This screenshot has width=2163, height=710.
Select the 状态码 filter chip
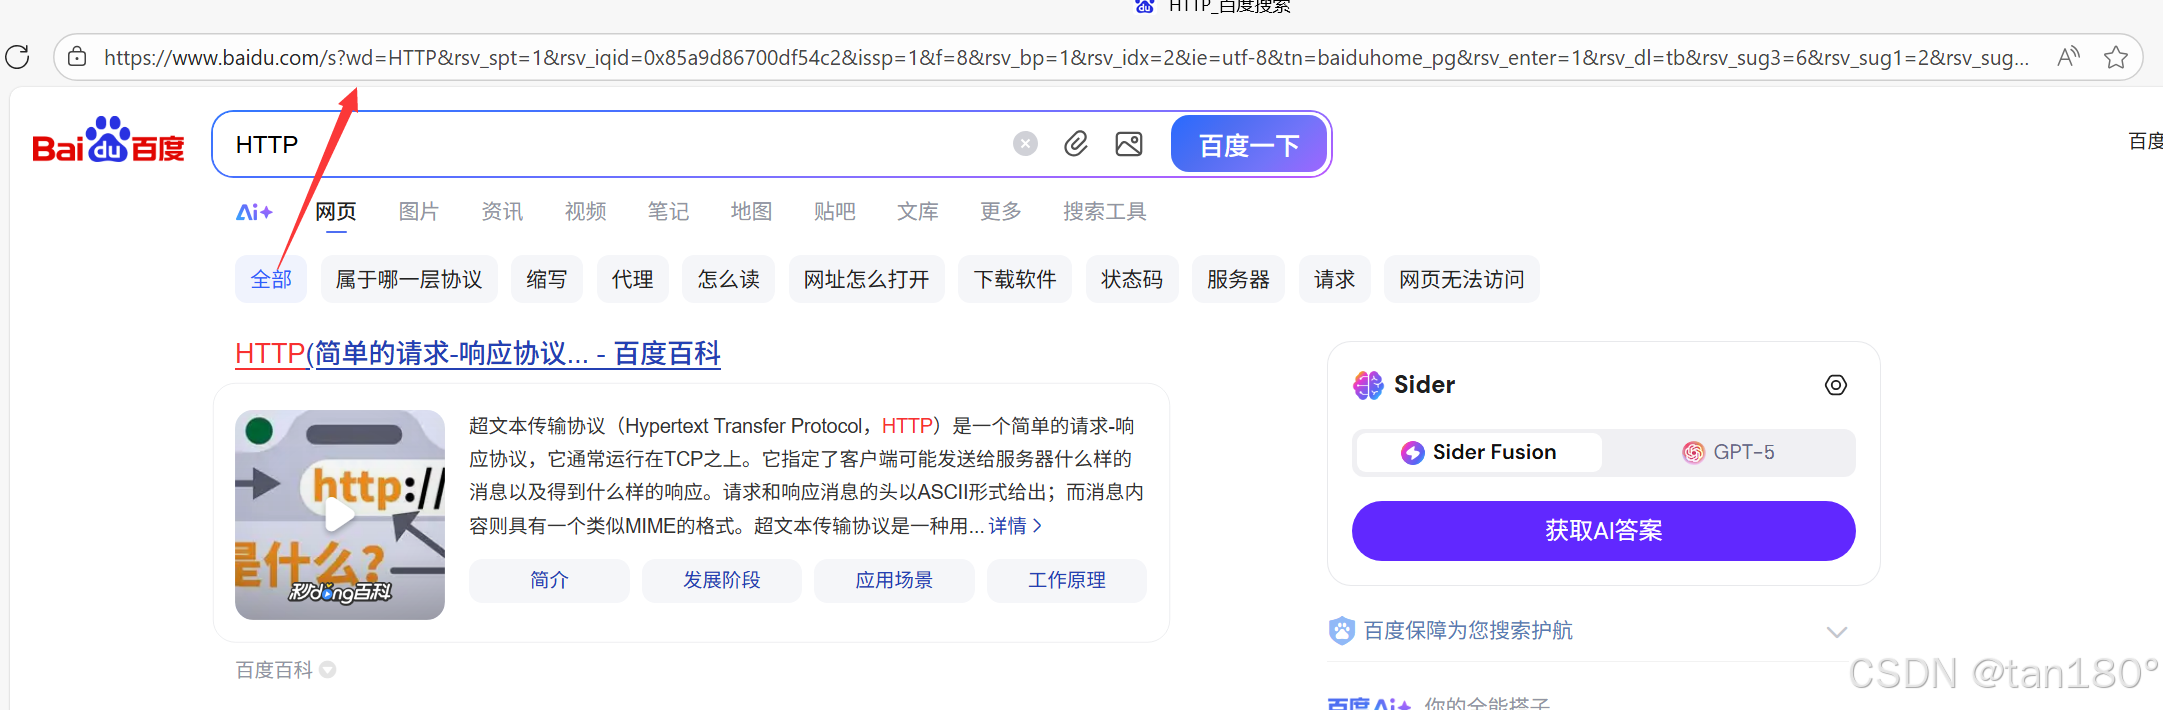[x=1132, y=279]
